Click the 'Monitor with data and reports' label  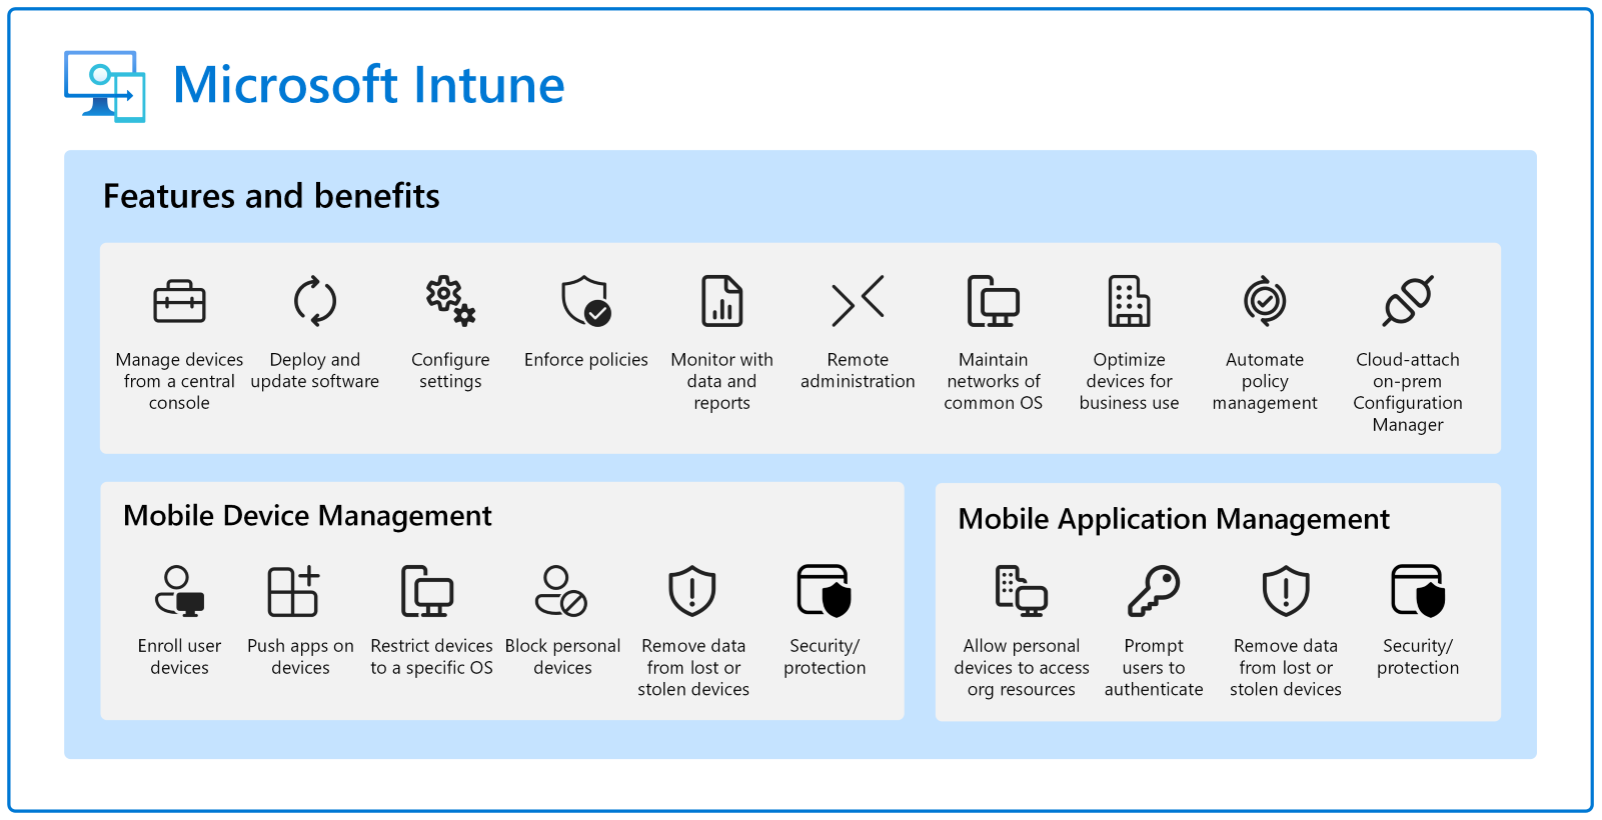tap(722, 381)
